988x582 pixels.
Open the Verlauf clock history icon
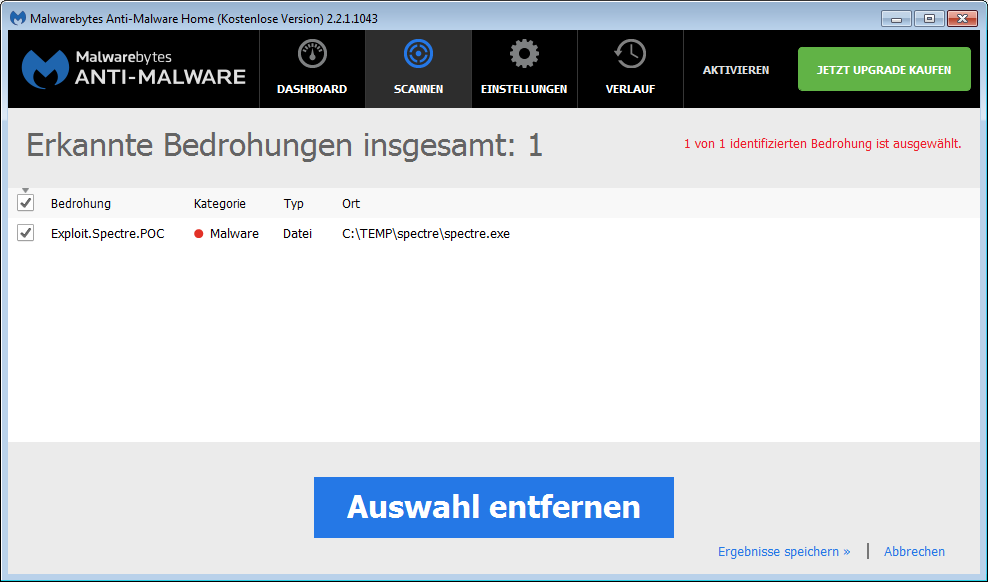pos(630,54)
